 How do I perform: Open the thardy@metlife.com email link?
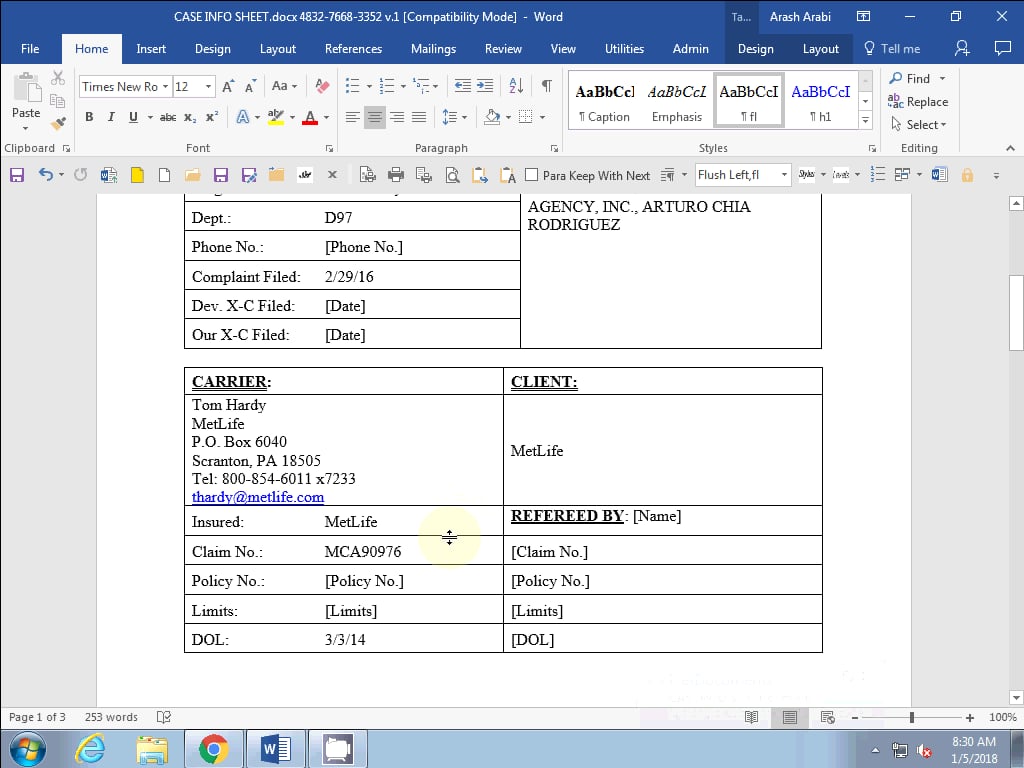point(258,497)
